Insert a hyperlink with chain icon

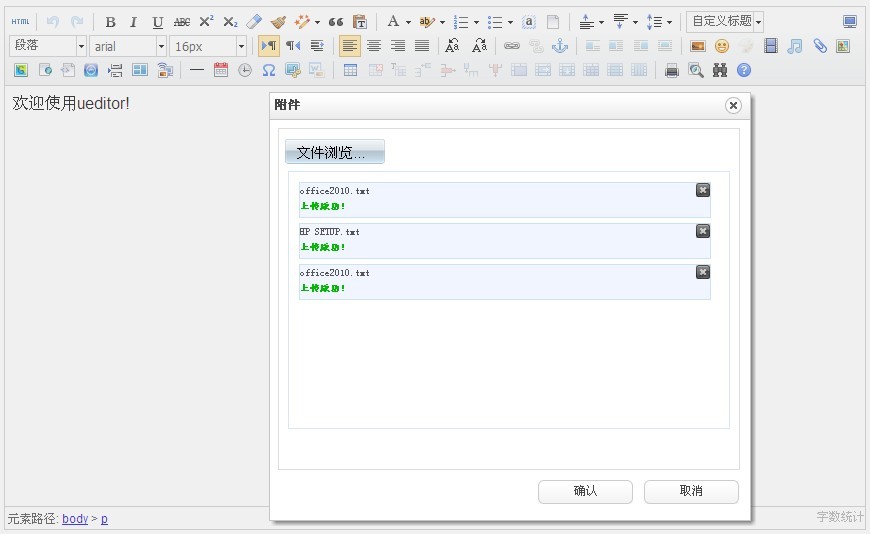tap(512, 46)
